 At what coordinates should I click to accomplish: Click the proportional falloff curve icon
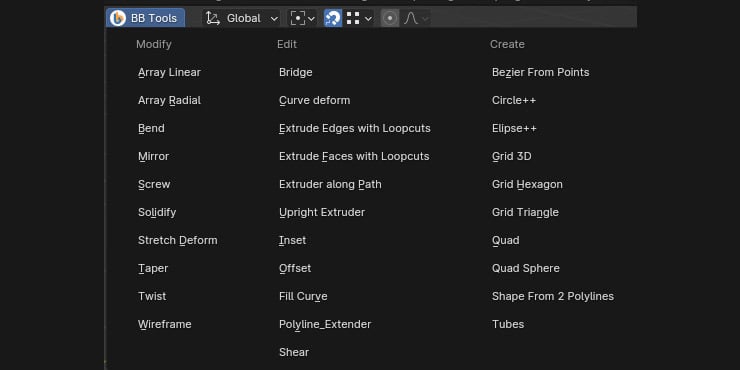pyautogui.click(x=411, y=18)
